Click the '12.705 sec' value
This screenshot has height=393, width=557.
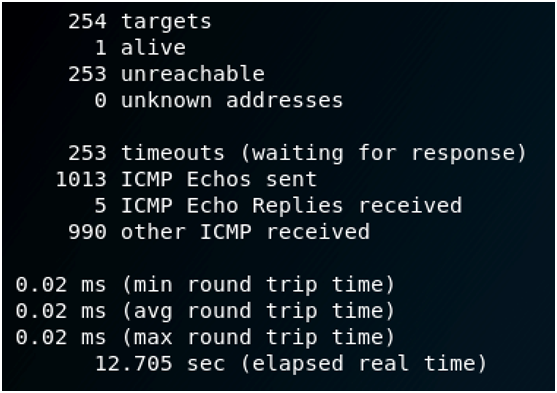click(x=160, y=364)
